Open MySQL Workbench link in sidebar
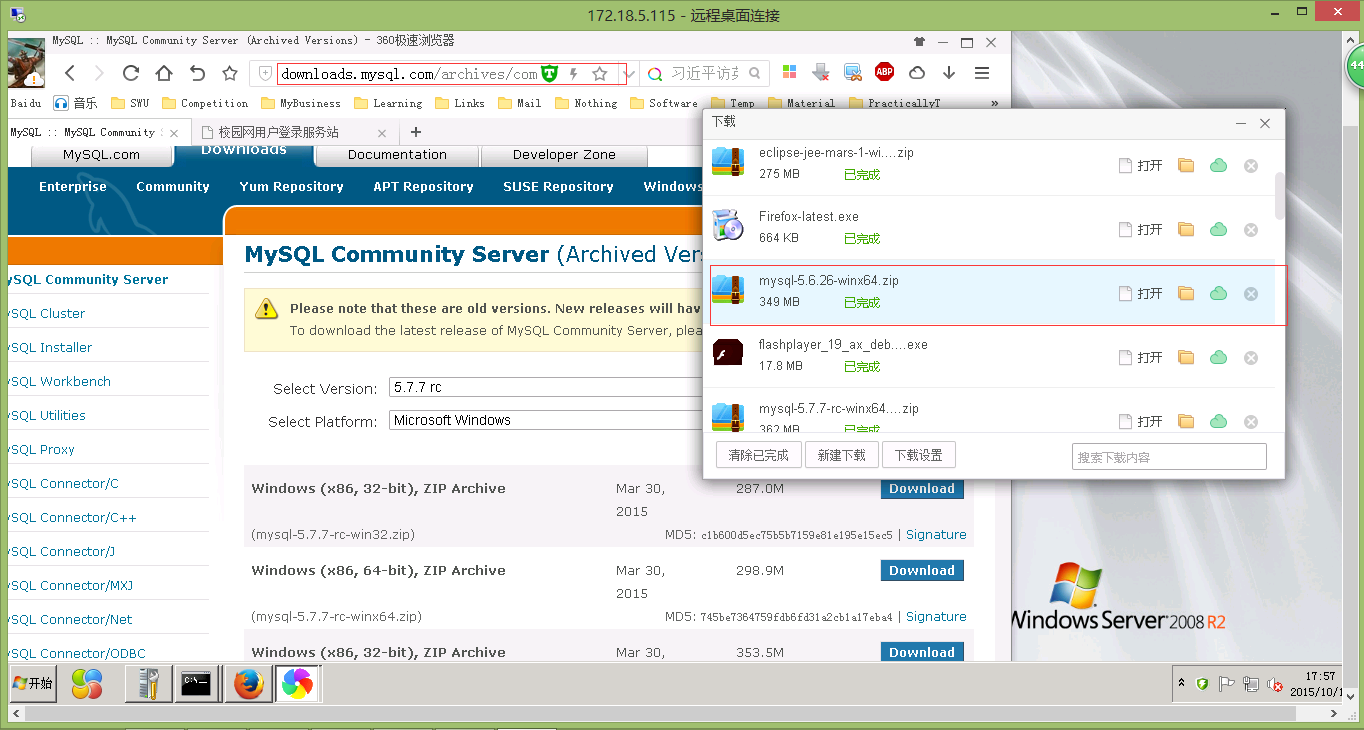 (59, 381)
